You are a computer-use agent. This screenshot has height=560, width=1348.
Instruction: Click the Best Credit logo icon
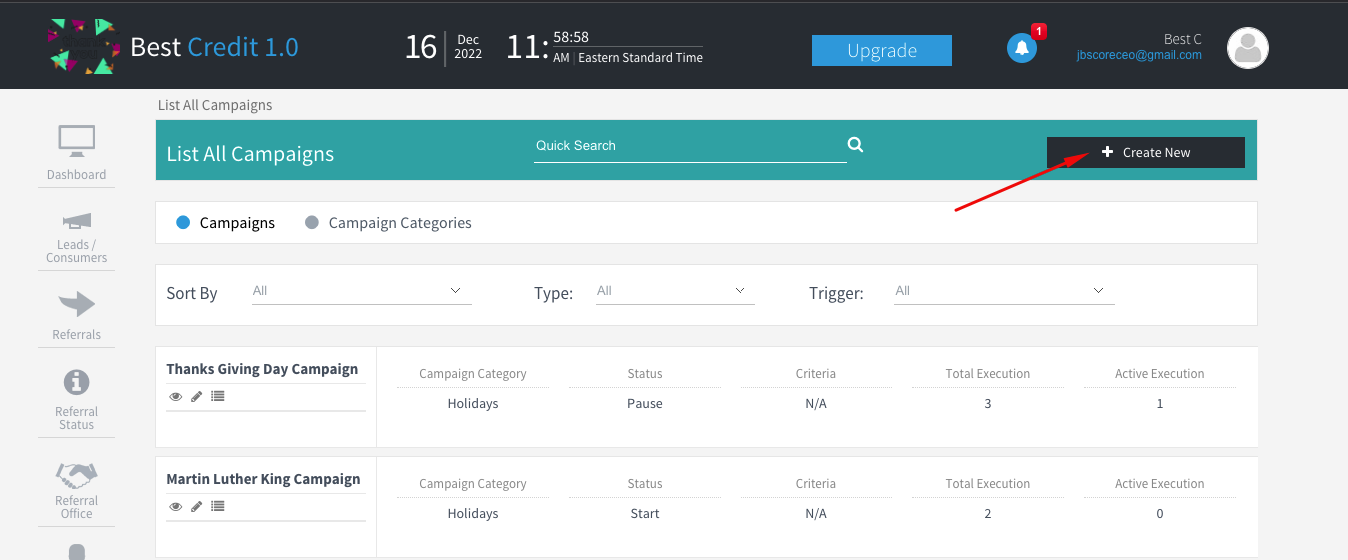pos(83,46)
